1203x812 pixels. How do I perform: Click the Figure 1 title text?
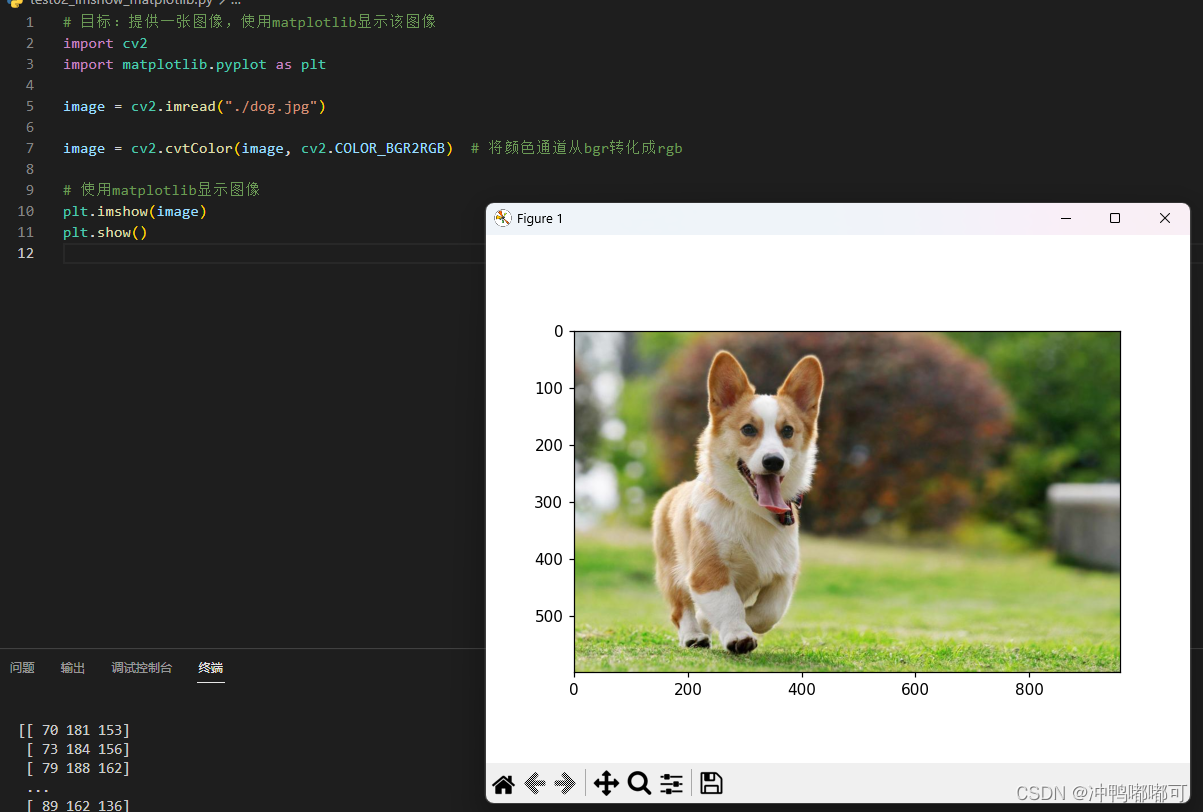(540, 219)
